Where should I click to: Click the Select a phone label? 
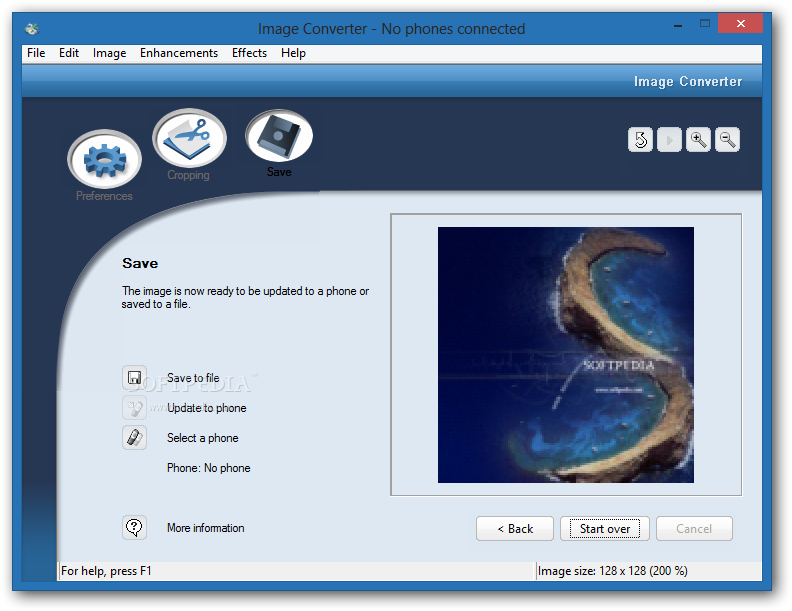tap(203, 438)
